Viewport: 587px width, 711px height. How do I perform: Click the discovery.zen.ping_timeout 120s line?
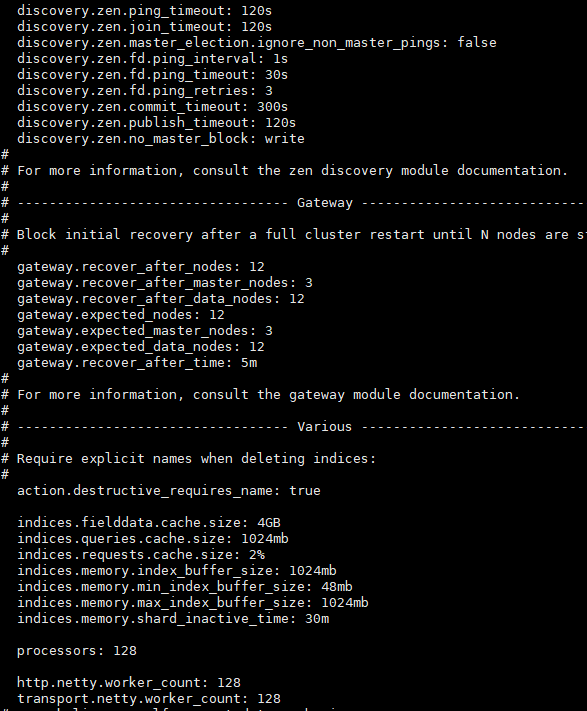[144, 11]
